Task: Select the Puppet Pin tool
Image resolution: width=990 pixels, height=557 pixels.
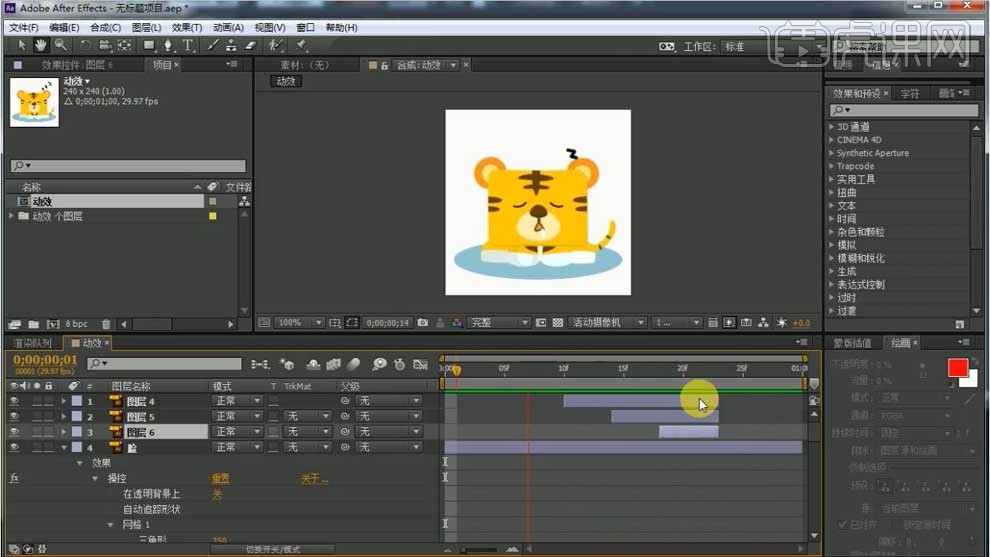Action: pyautogui.click(x=300, y=45)
